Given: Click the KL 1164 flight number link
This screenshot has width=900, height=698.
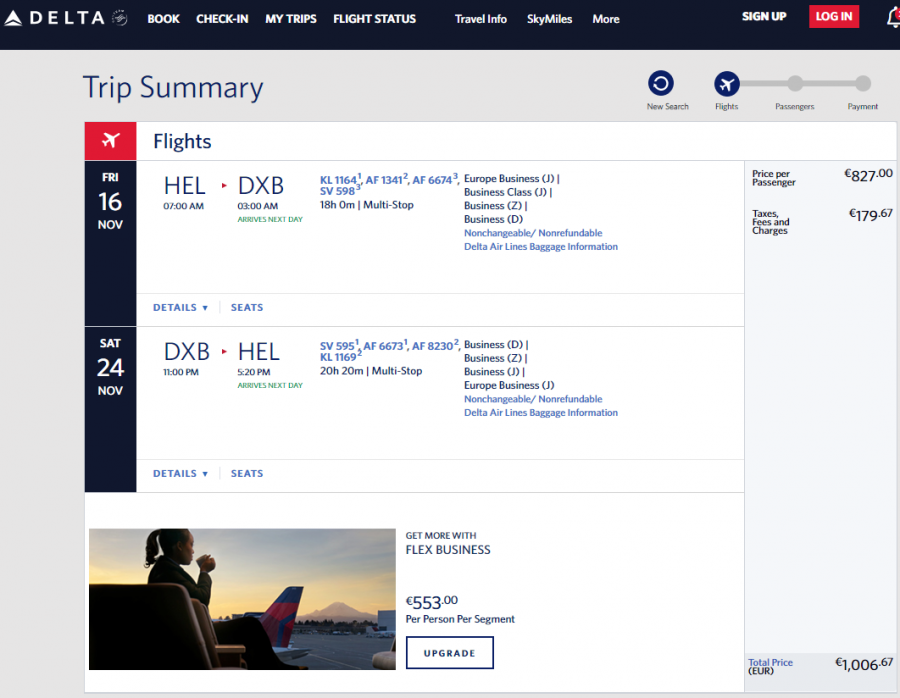Looking at the screenshot, I should [338, 180].
